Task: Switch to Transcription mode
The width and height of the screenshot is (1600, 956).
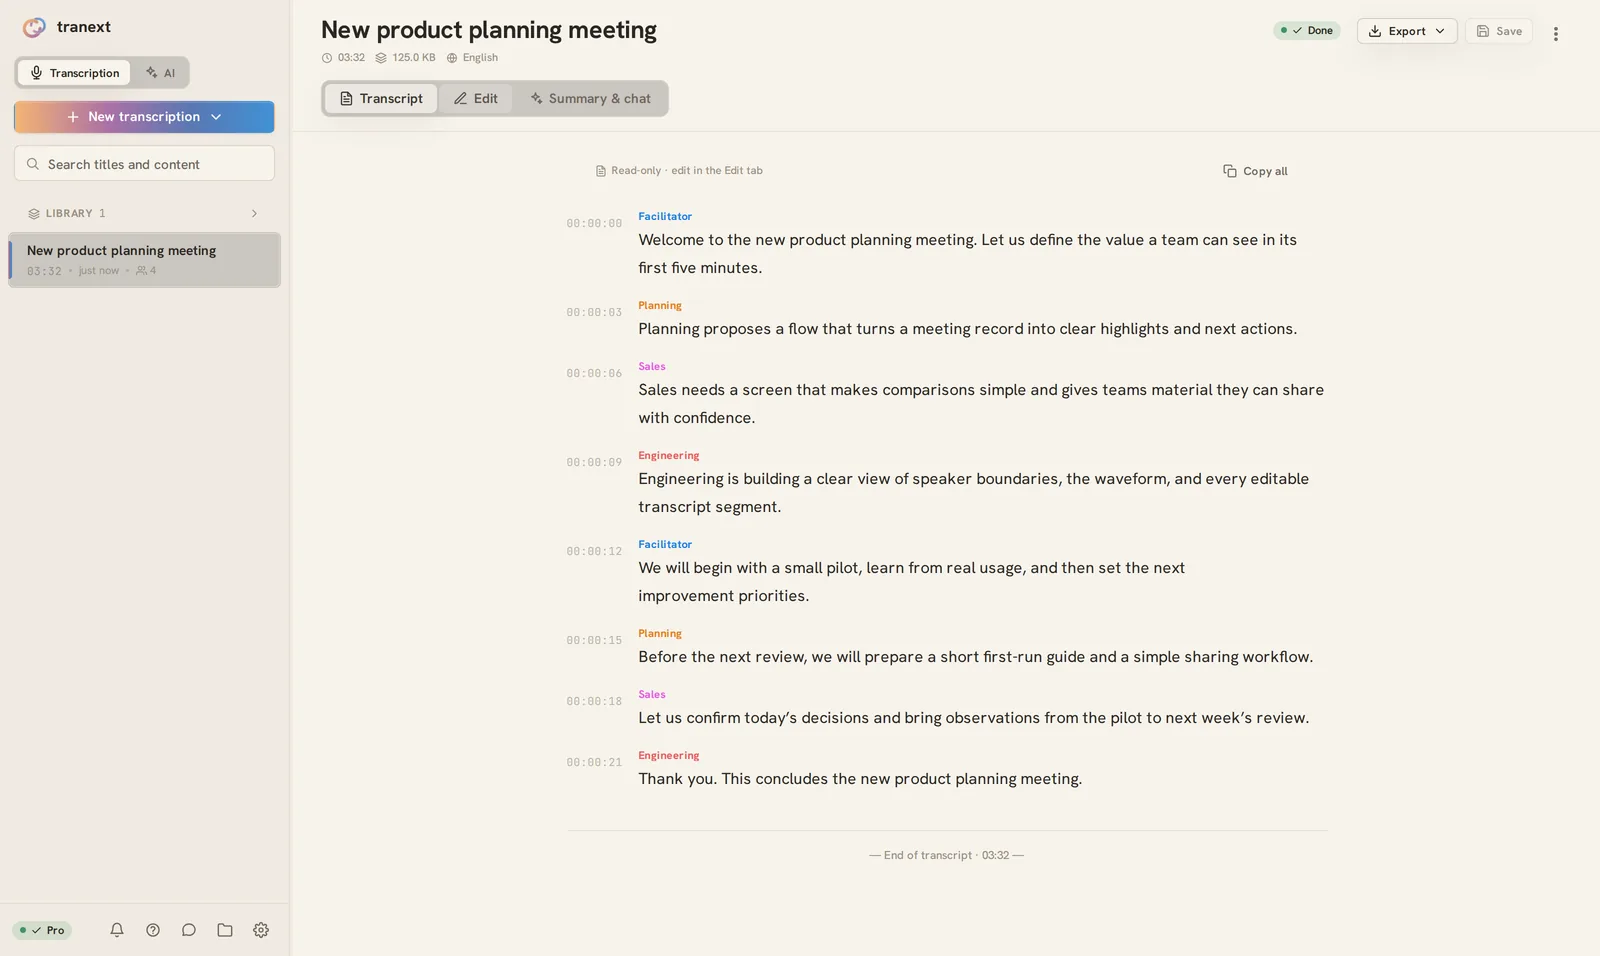Action: (x=74, y=72)
